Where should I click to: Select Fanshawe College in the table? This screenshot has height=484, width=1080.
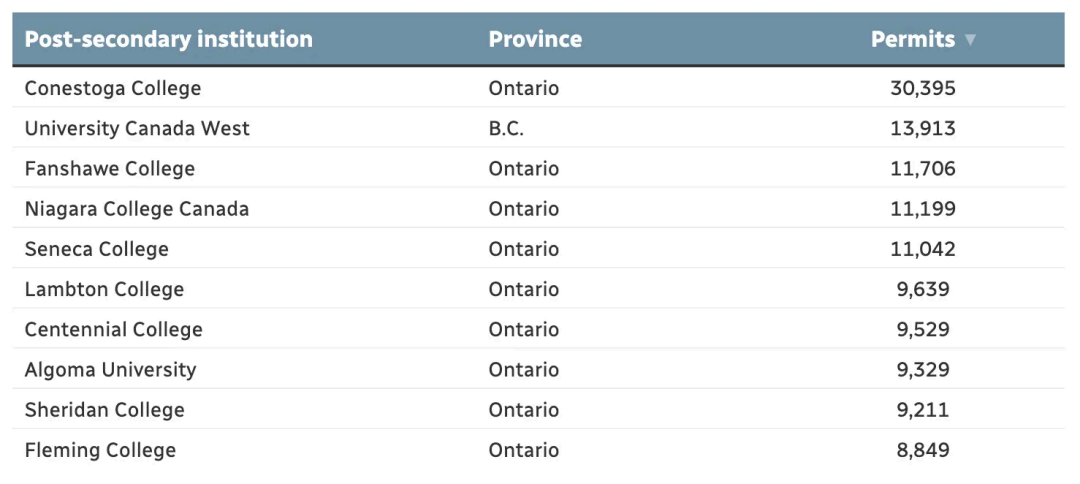tap(110, 169)
